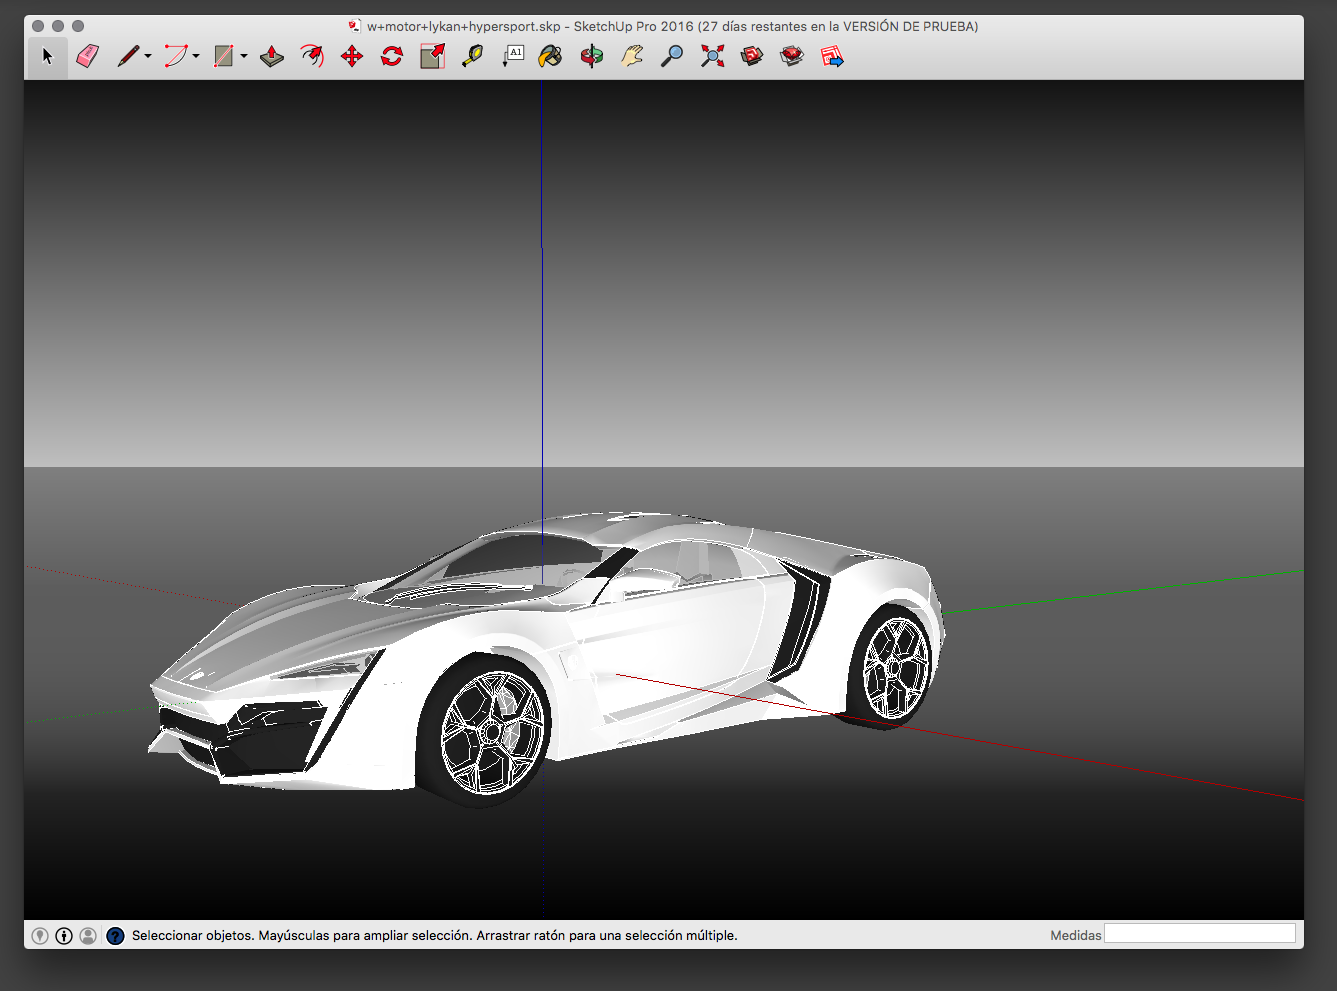The width and height of the screenshot is (1337, 991).
Task: Select the arrow Select tool
Action: pyautogui.click(x=47, y=57)
